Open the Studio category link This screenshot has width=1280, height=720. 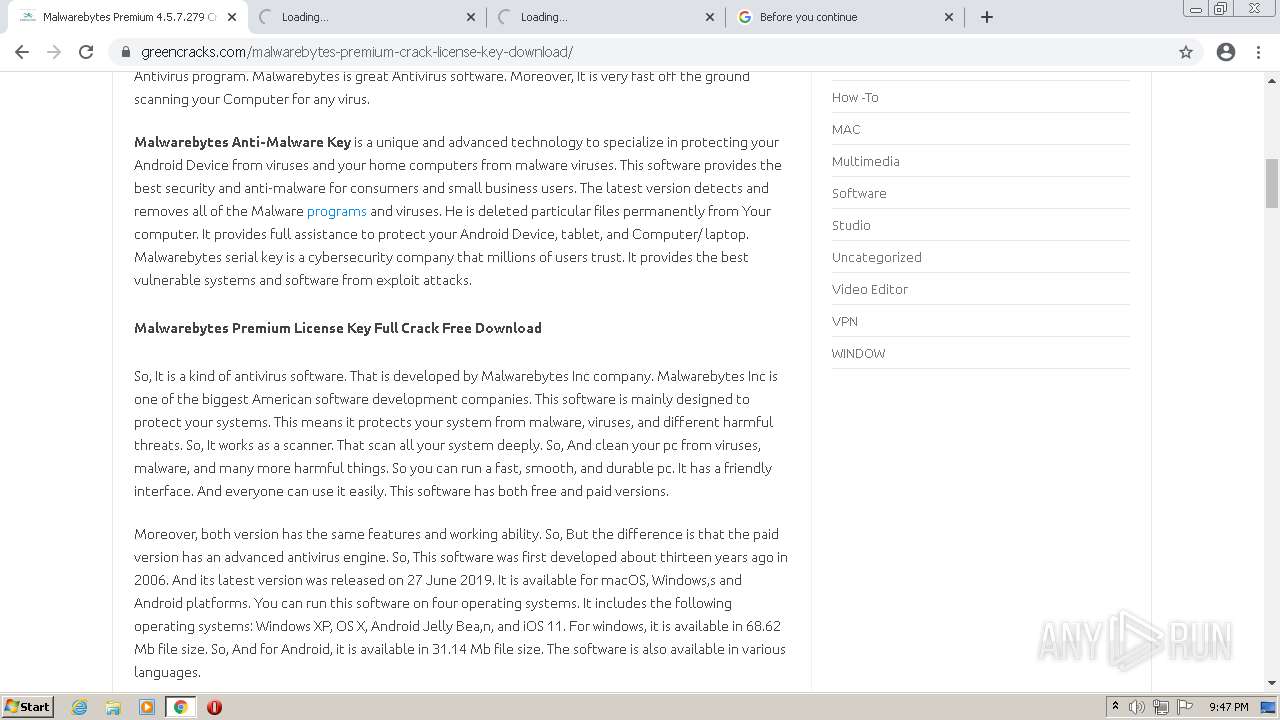point(851,225)
